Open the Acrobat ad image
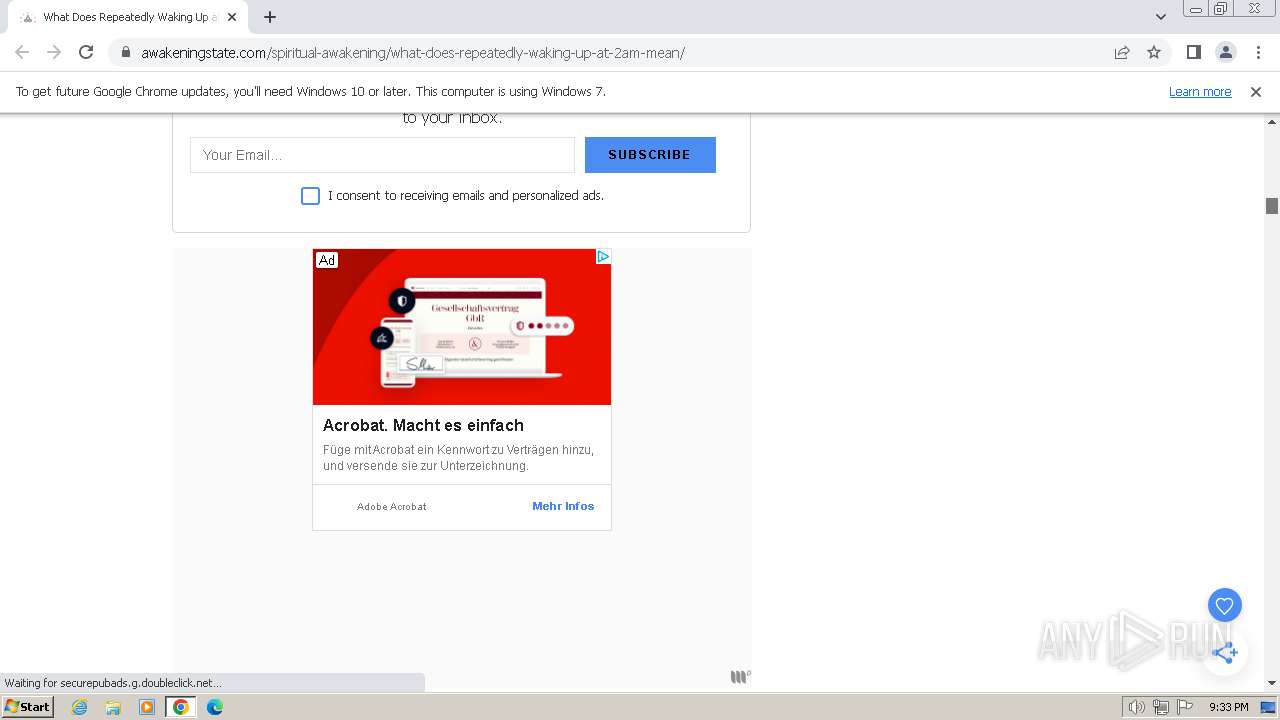Image resolution: width=1280 pixels, height=720 pixels. [462, 327]
